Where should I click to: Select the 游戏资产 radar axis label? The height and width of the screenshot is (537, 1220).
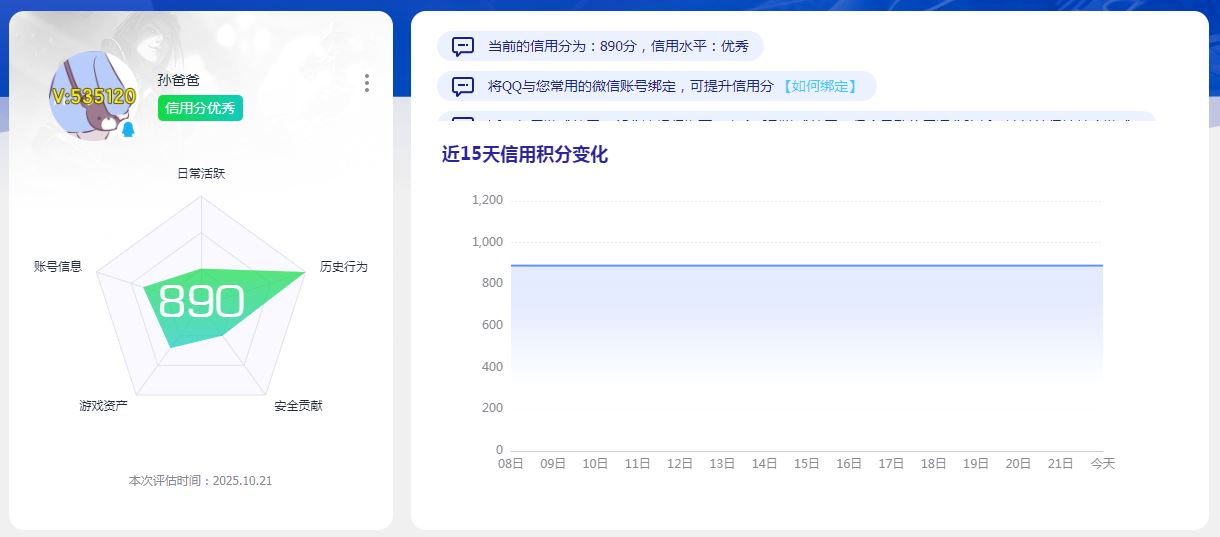(103, 406)
